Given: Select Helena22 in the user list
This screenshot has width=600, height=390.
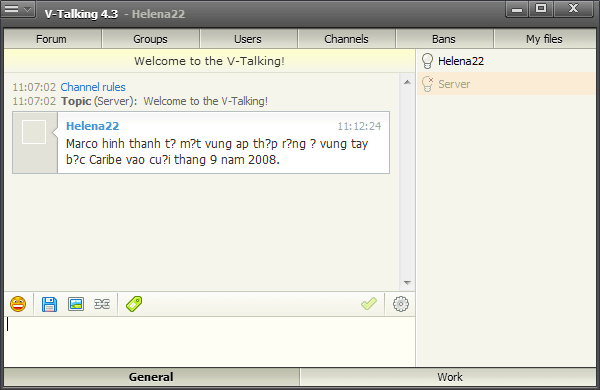Looking at the screenshot, I should [x=506, y=61].
